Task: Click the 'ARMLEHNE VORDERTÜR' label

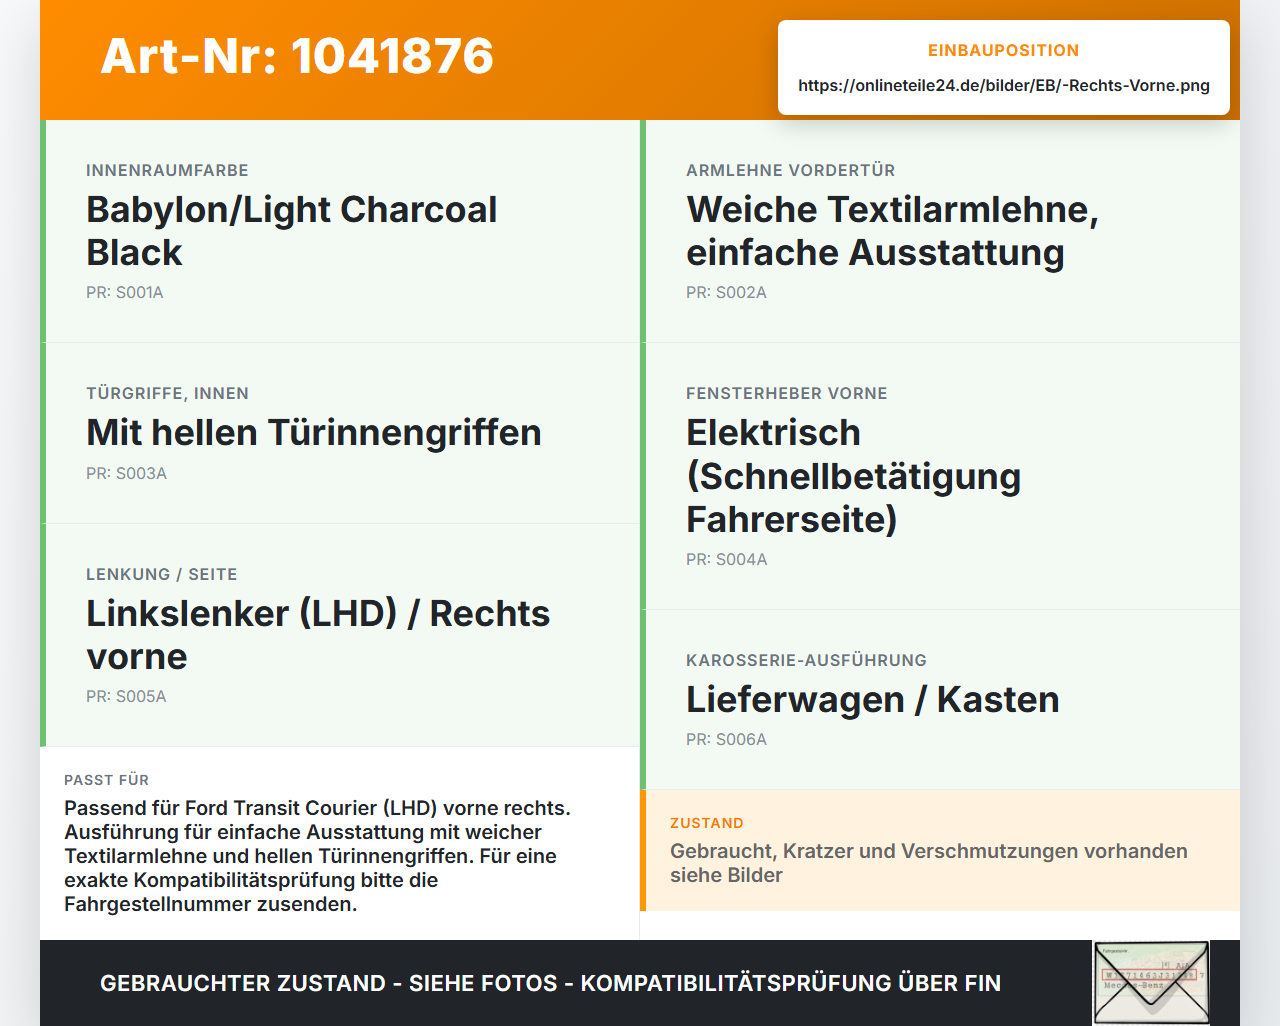Action: pyautogui.click(x=790, y=170)
